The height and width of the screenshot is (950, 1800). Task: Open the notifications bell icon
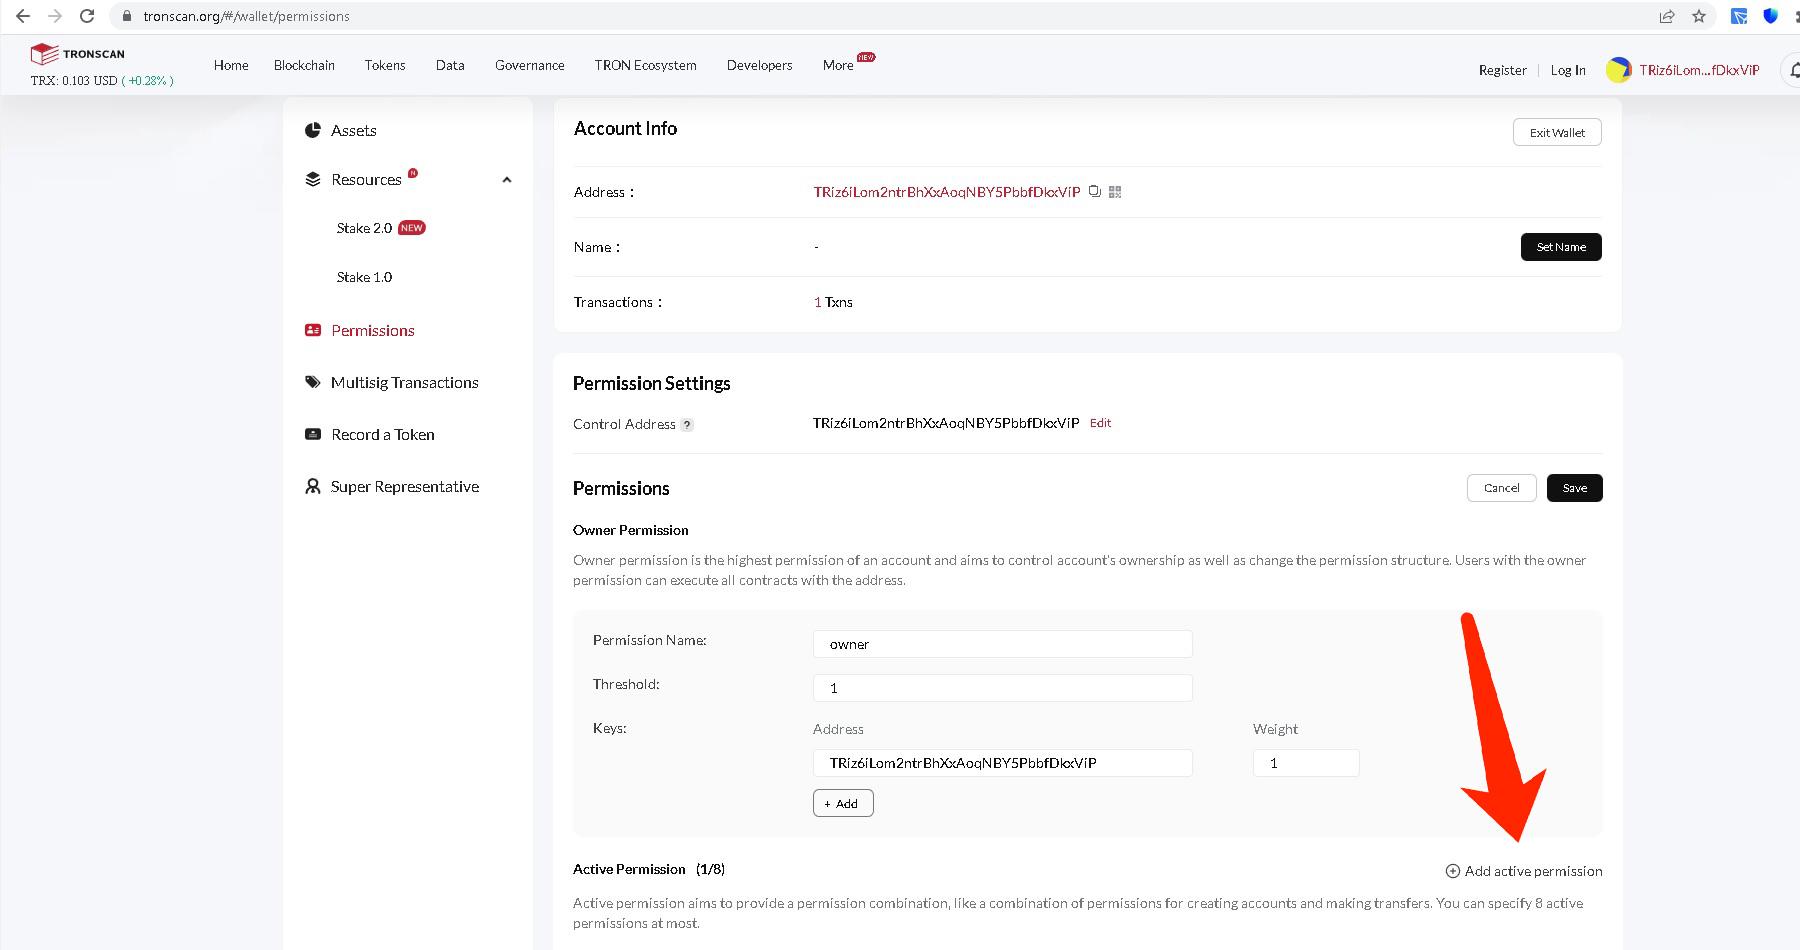tap(1794, 70)
